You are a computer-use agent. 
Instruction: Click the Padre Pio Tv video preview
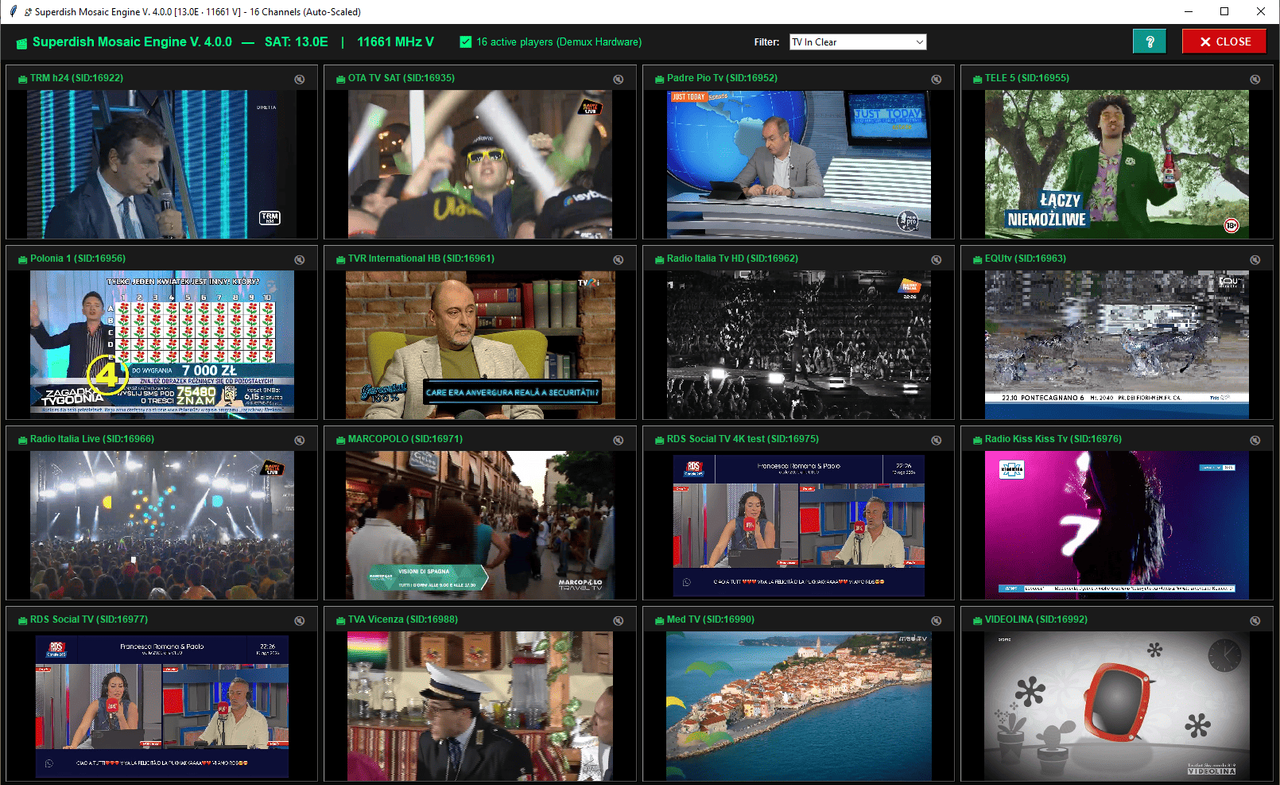(x=799, y=164)
